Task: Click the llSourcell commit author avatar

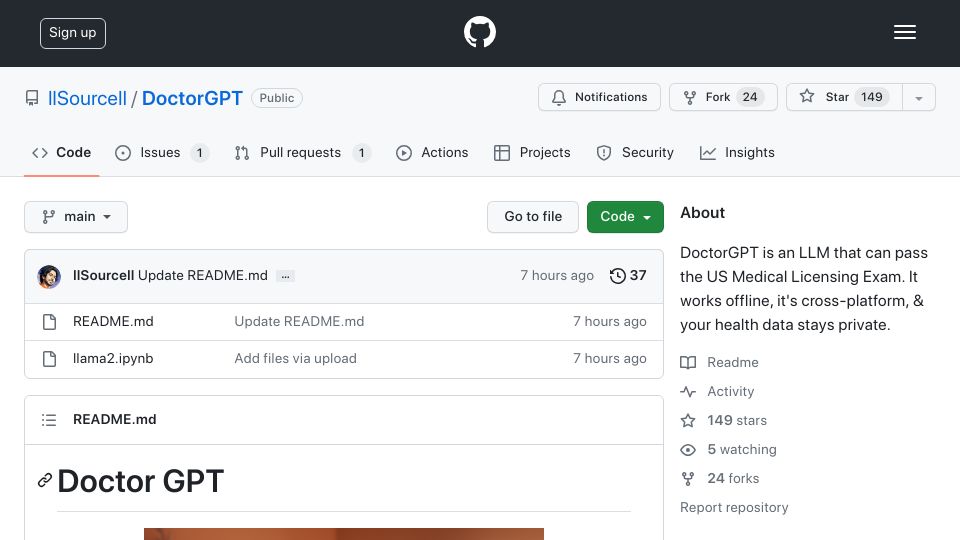Action: click(49, 277)
